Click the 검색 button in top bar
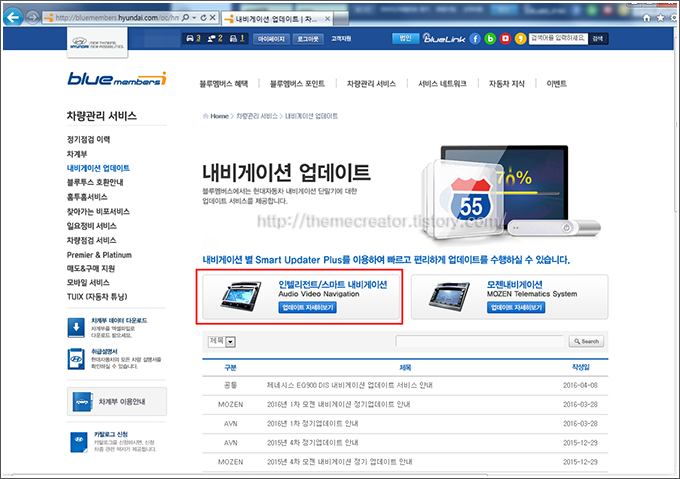This screenshot has width=680, height=479. pos(598,39)
